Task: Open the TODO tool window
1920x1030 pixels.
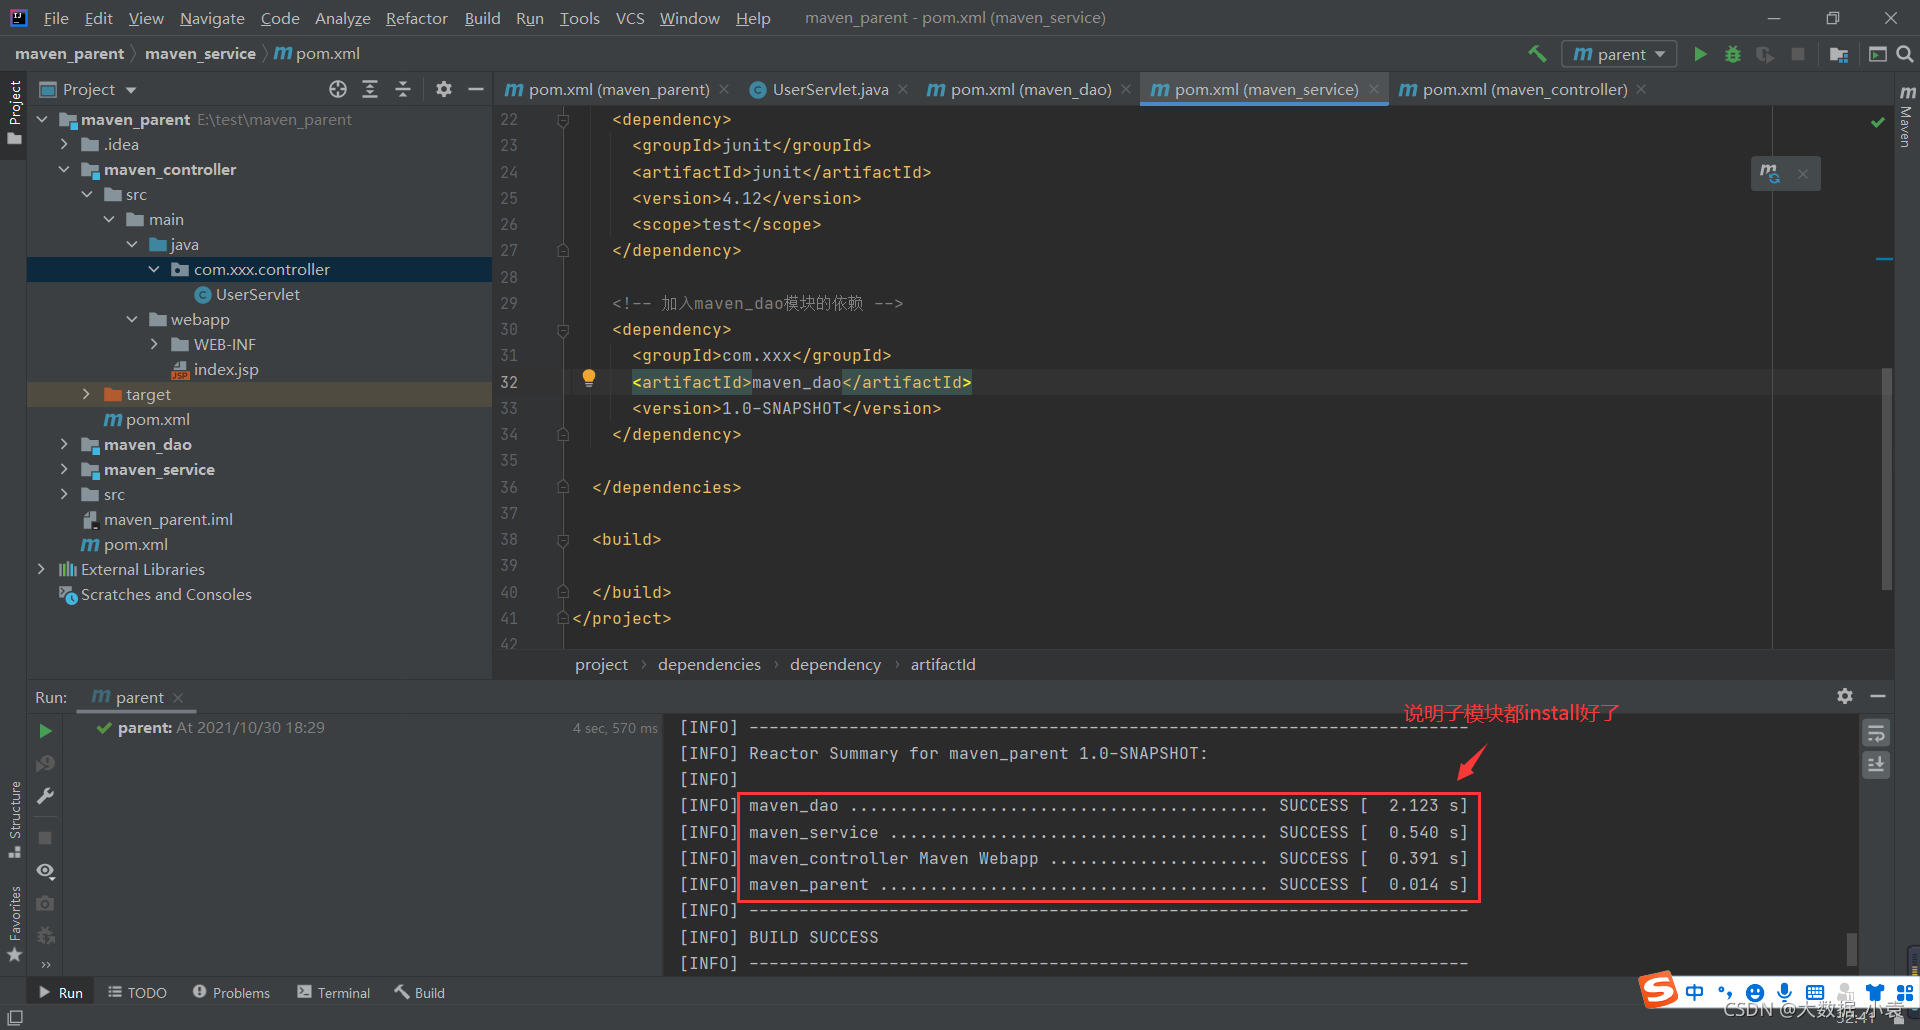Action: [137, 992]
